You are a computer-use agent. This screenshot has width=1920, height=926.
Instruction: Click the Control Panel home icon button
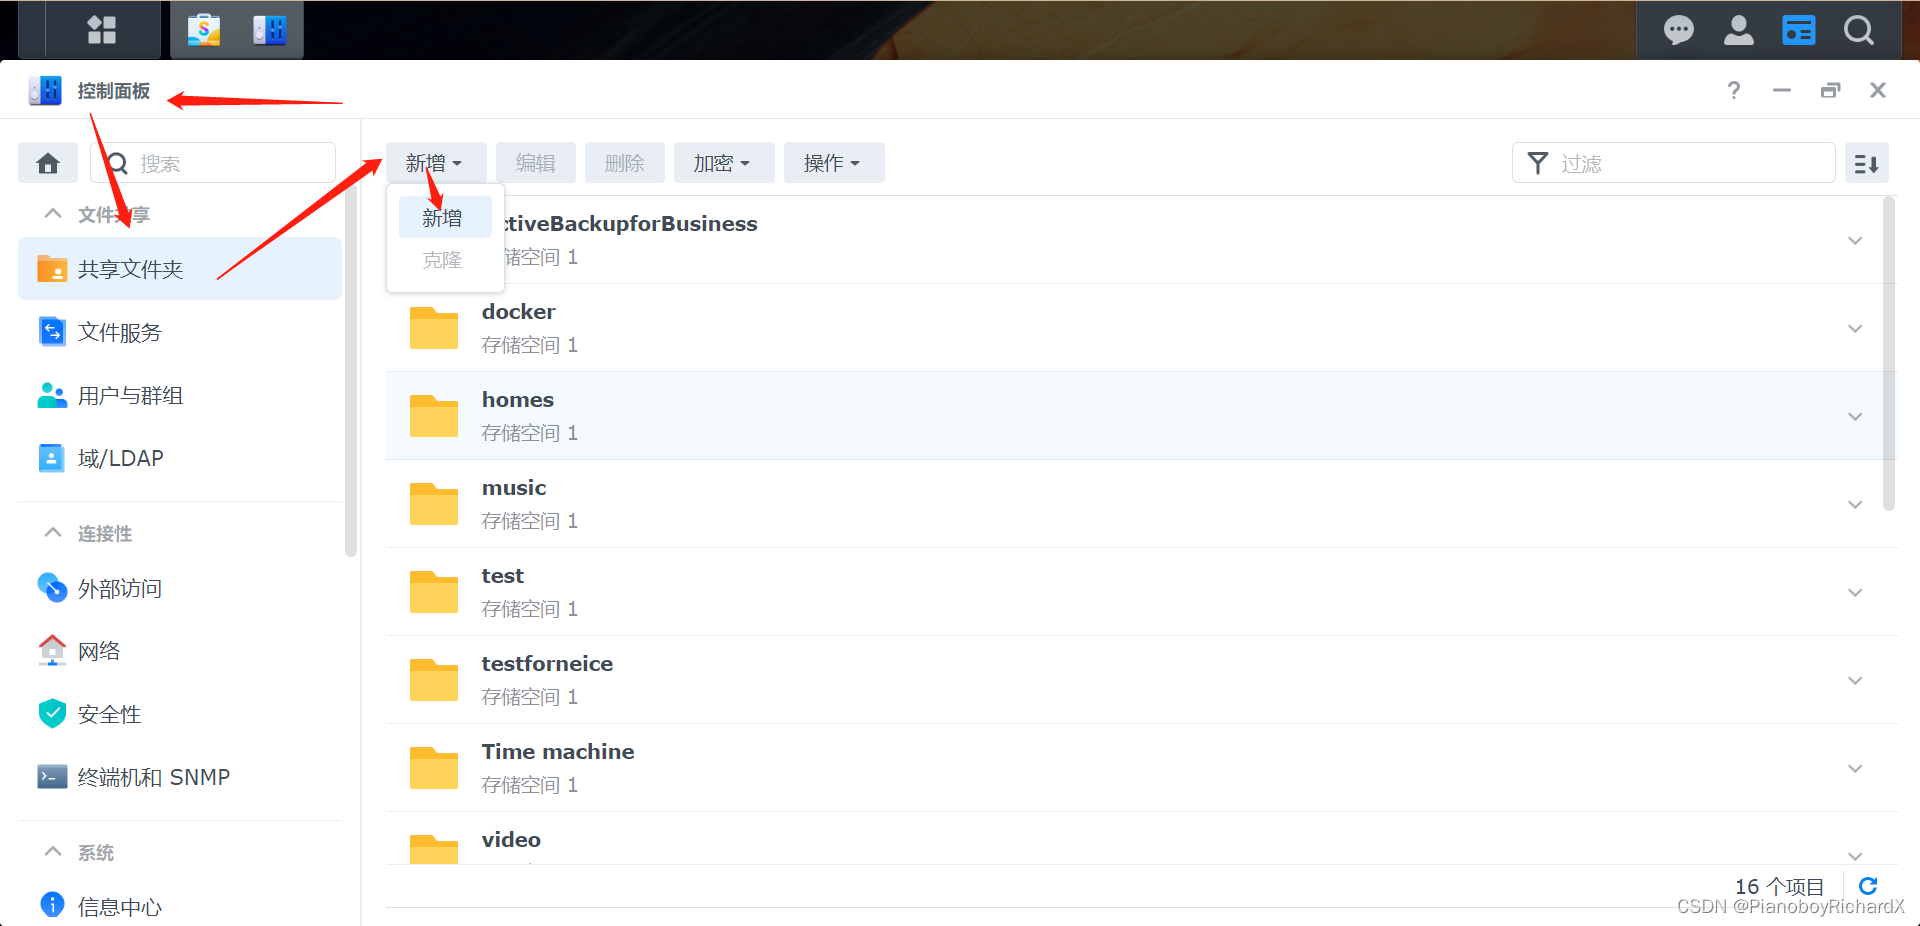coord(48,163)
